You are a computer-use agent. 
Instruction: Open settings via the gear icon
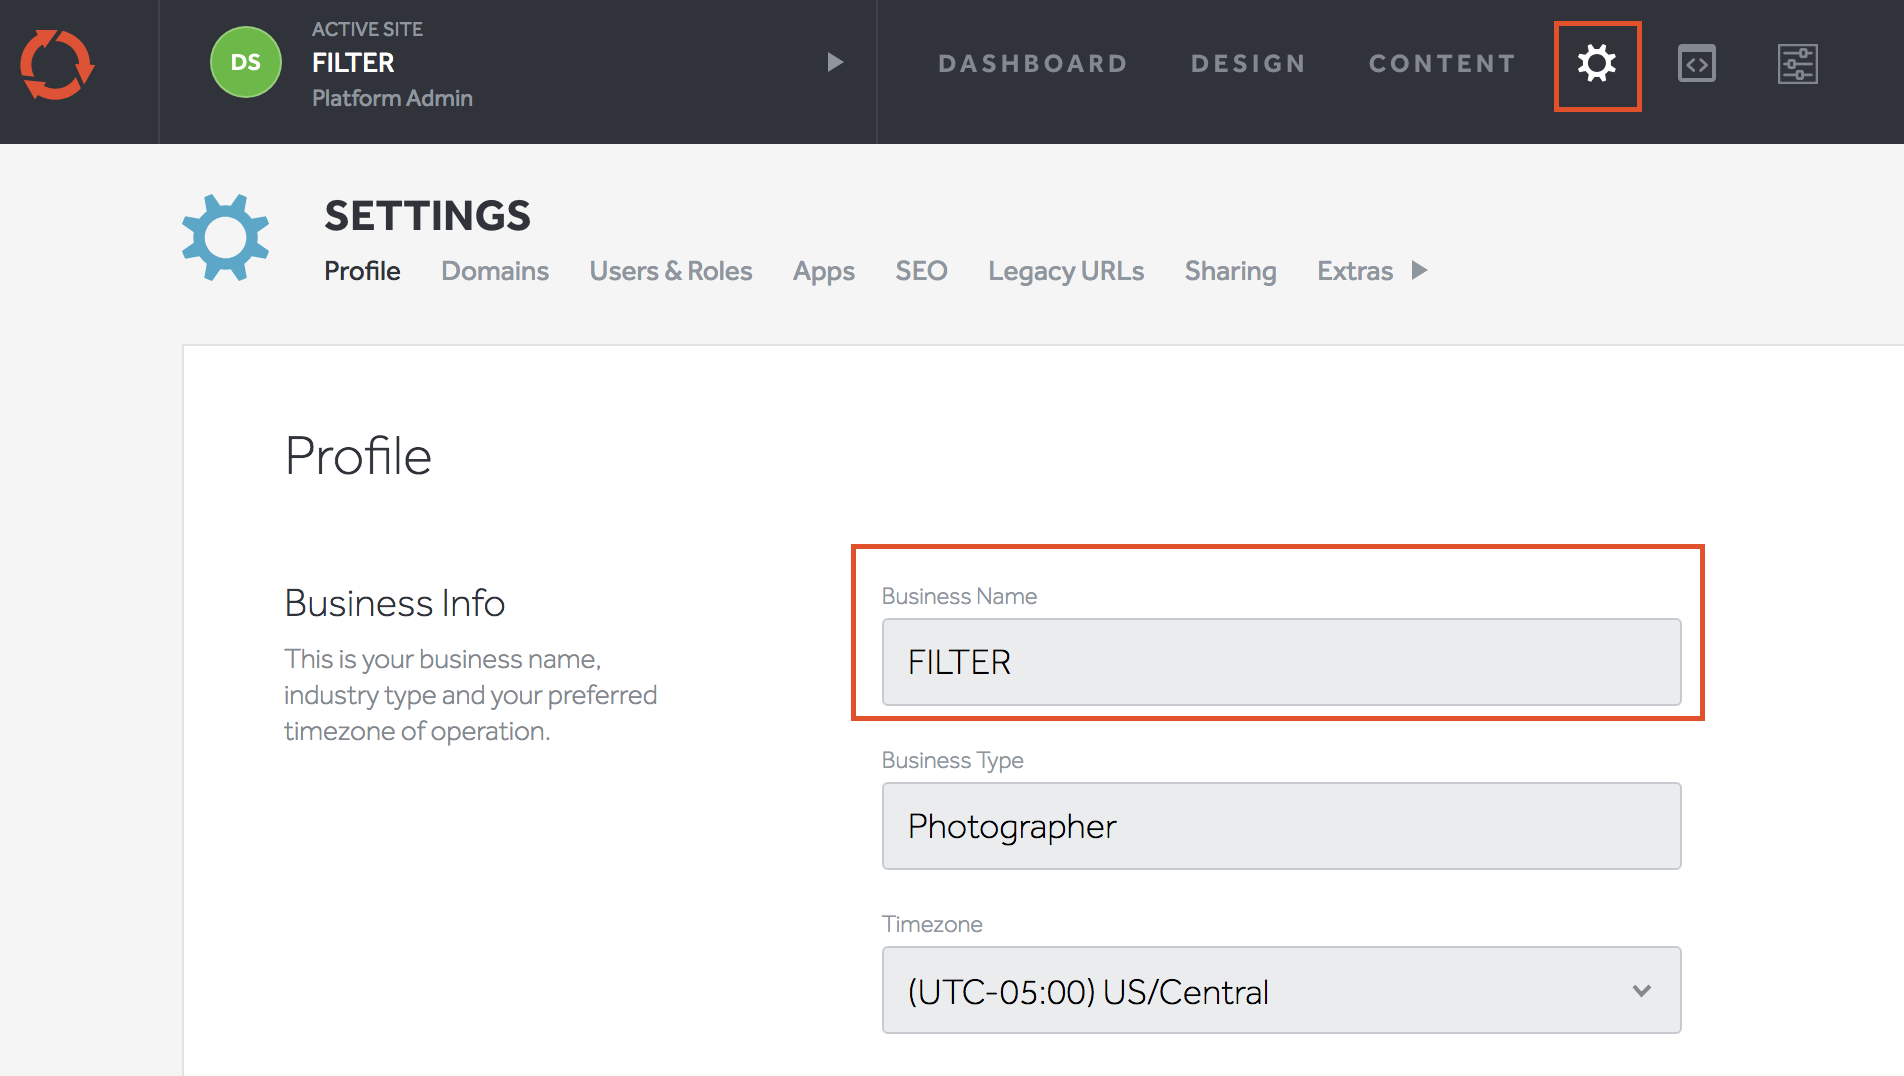click(x=1596, y=65)
